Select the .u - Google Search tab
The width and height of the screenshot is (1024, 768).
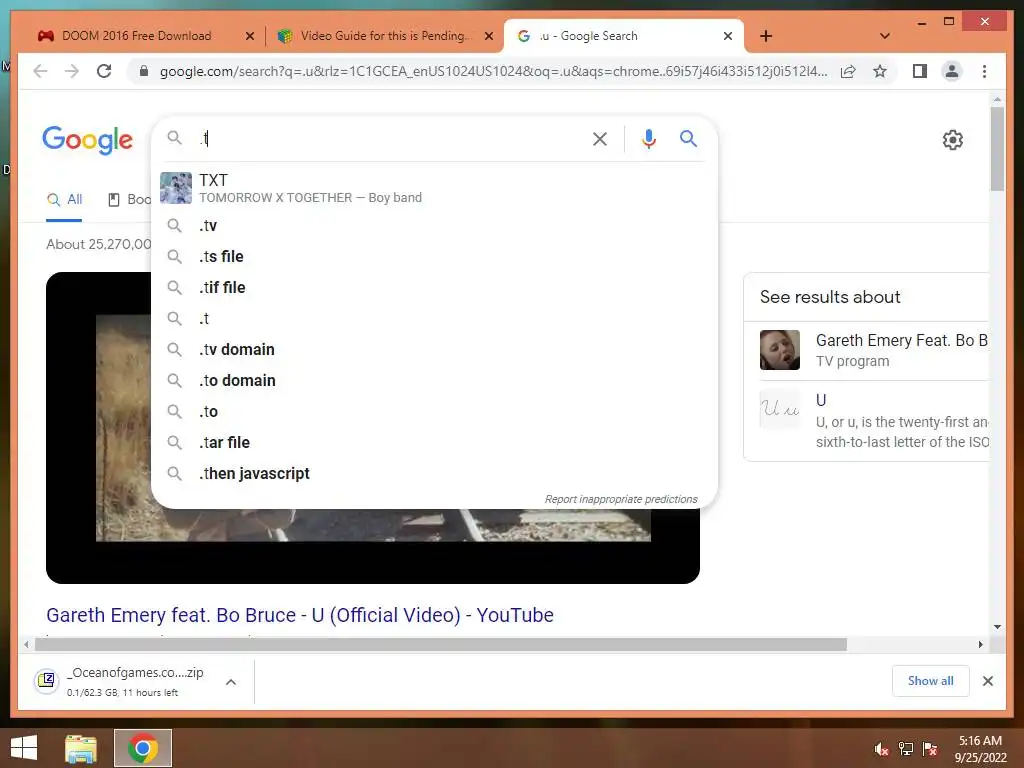click(624, 36)
